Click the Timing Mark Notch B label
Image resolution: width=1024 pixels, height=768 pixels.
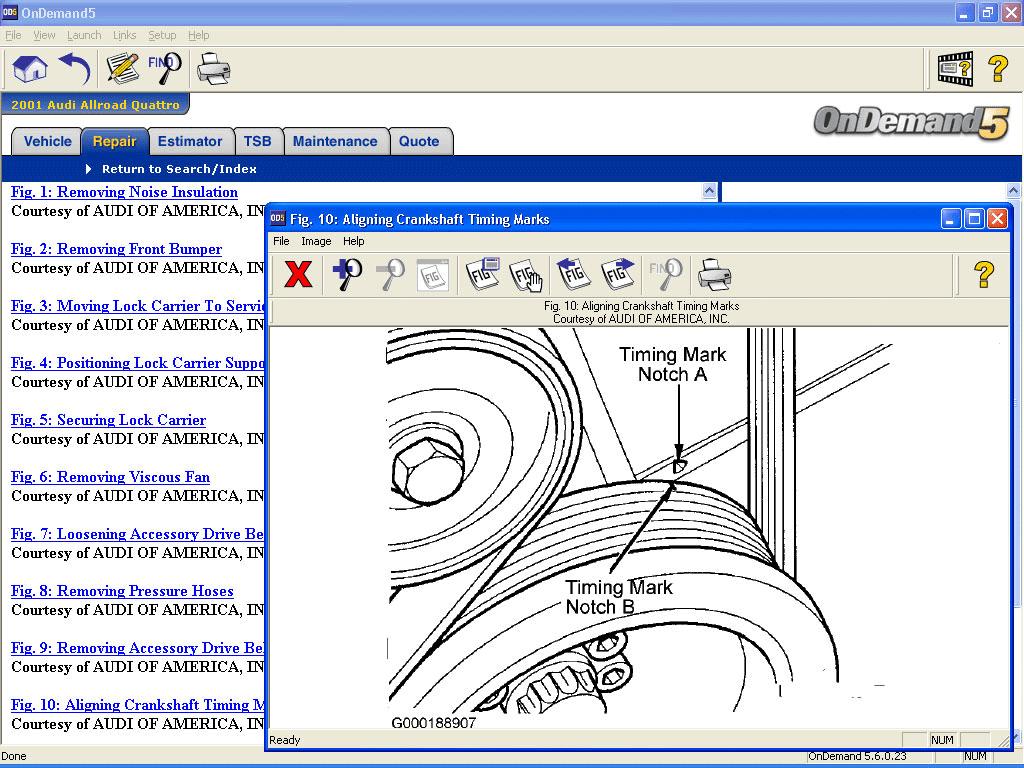[x=619, y=597]
